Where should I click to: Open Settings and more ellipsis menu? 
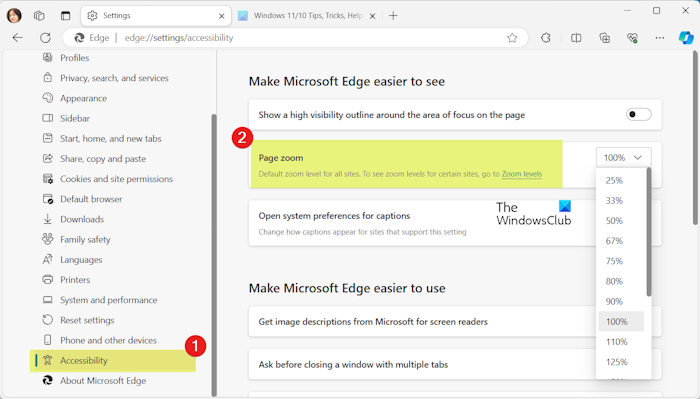point(659,38)
